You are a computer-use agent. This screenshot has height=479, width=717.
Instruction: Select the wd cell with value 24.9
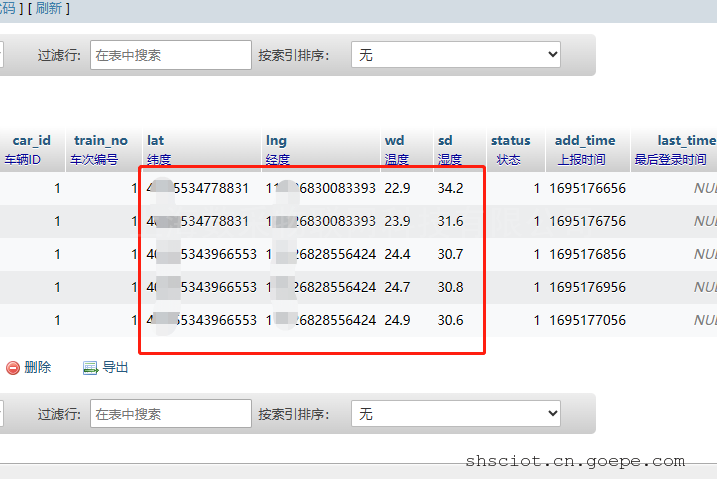398,320
